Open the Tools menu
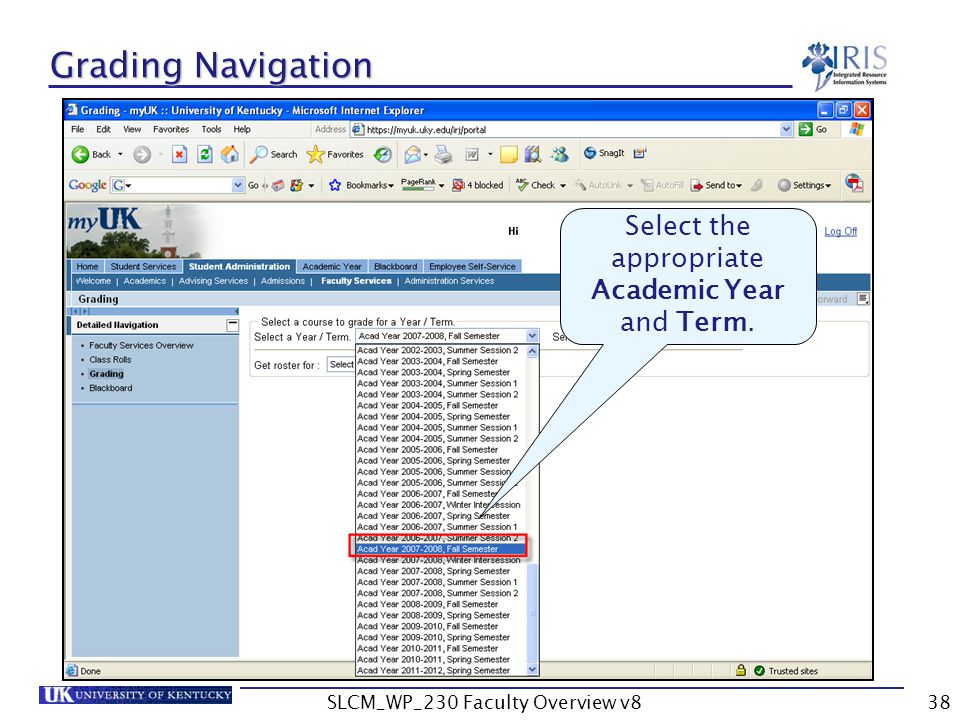 211,129
